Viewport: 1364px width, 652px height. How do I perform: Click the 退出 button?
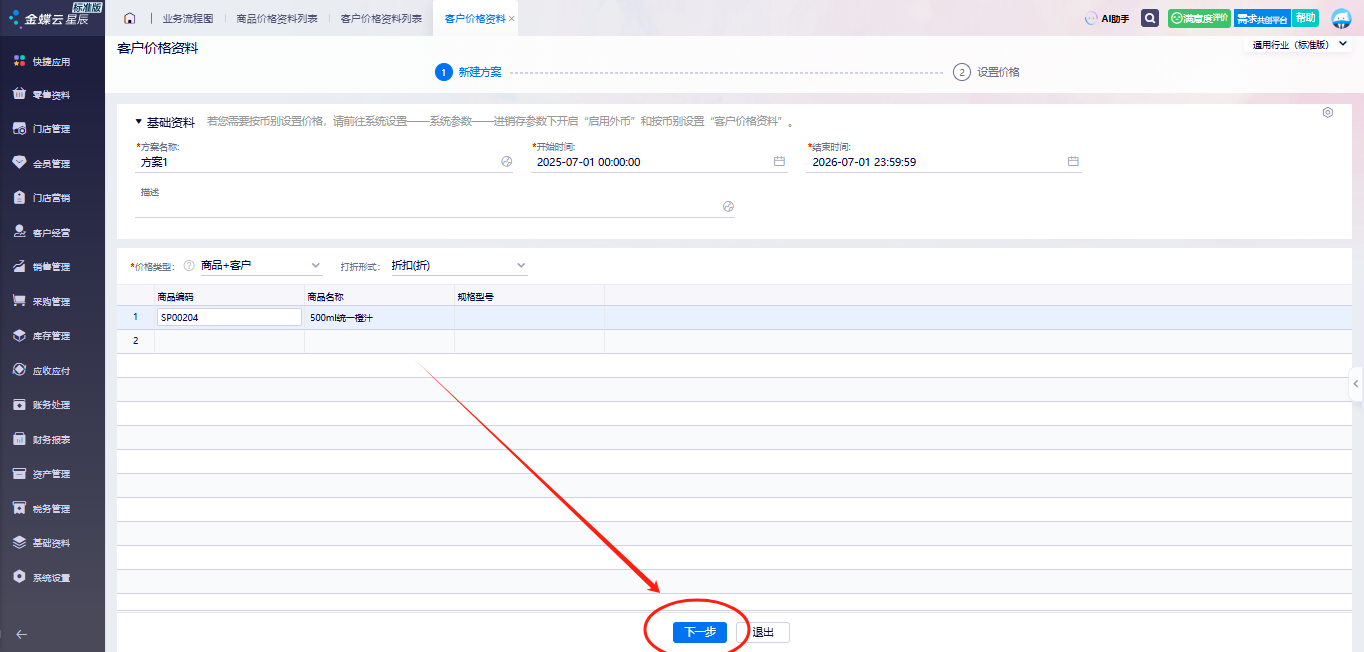(763, 632)
